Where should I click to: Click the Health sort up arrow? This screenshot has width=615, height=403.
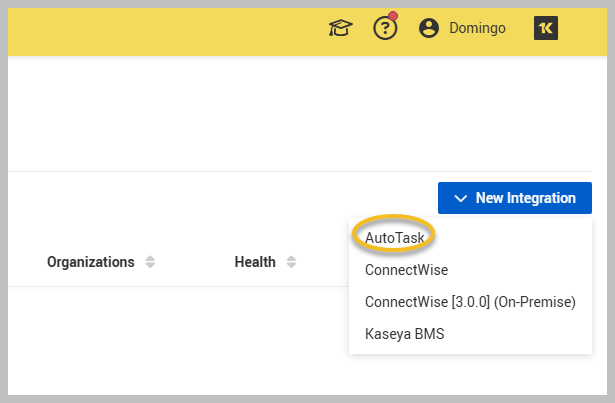coord(291,258)
